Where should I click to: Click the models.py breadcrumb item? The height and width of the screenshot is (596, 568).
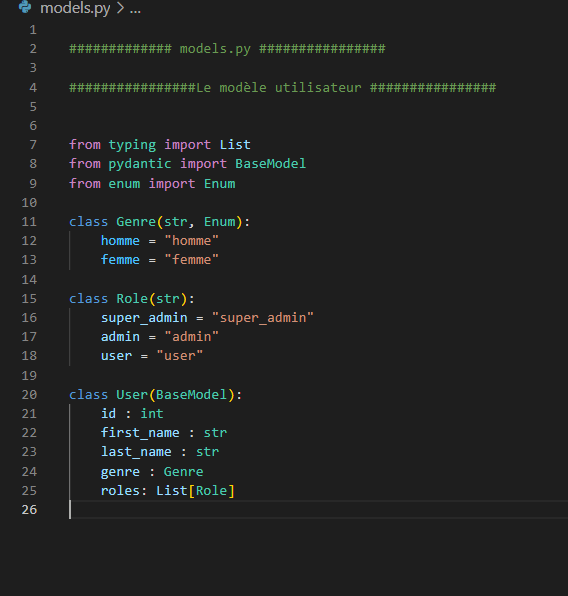click(75, 8)
